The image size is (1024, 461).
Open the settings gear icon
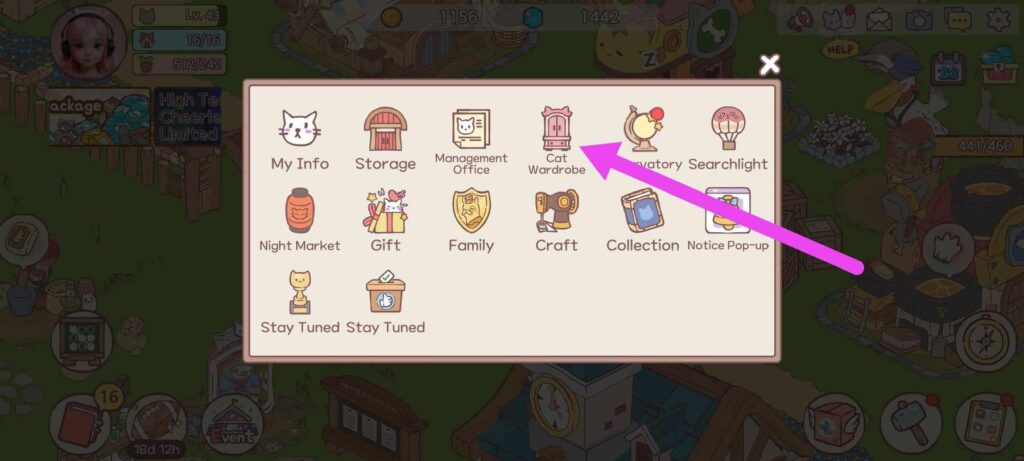[x=998, y=20]
